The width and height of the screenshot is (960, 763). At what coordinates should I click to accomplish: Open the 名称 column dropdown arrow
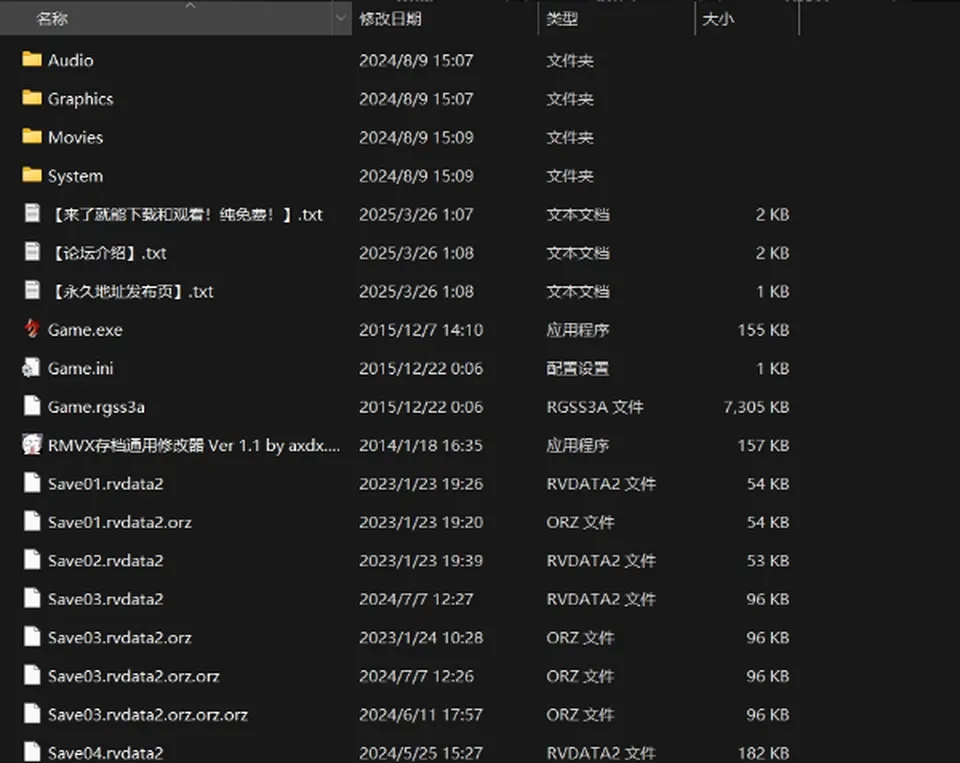[x=341, y=18]
